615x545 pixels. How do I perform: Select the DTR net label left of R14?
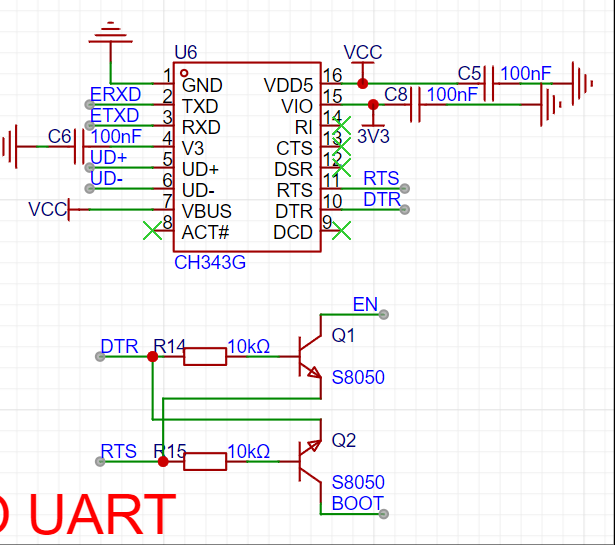point(119,347)
